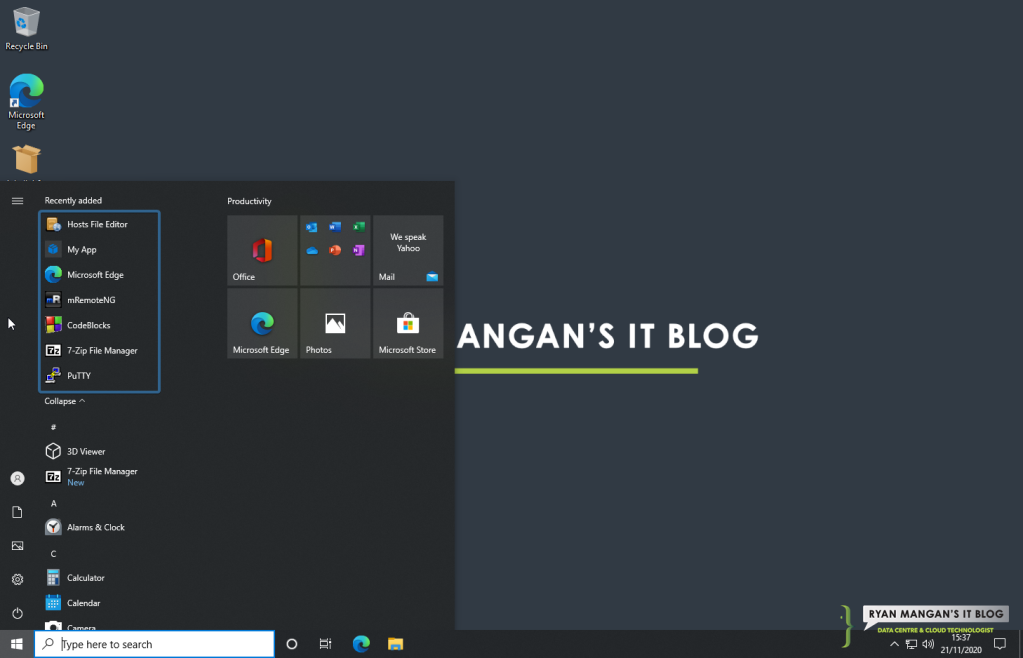
Task: Collapse the Recently added list
Action: [65, 401]
